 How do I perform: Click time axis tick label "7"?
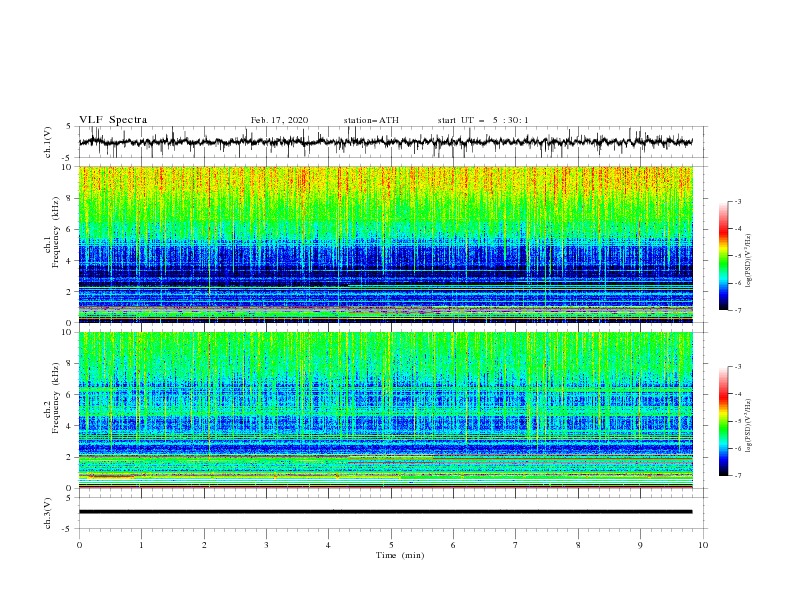coord(515,545)
